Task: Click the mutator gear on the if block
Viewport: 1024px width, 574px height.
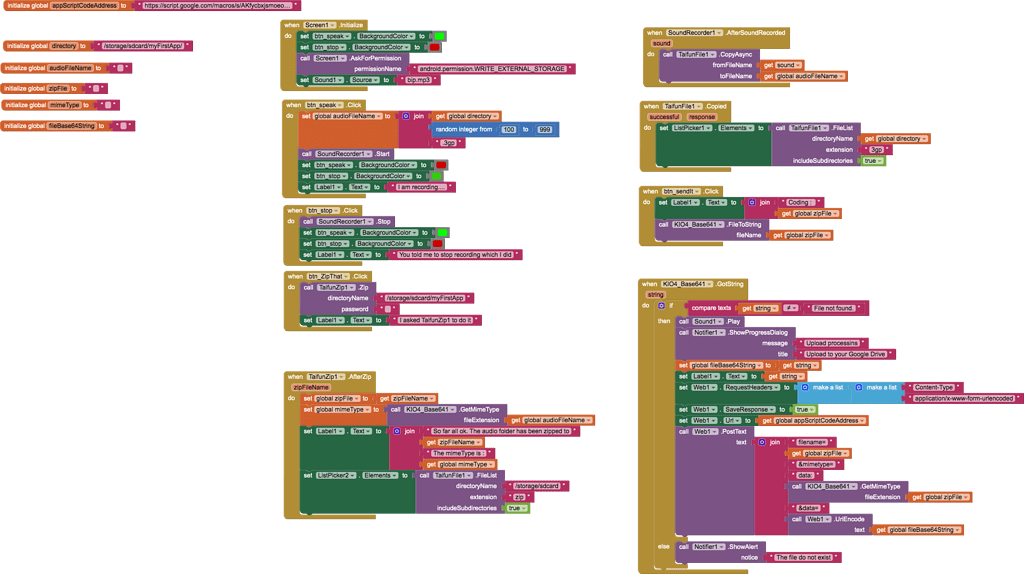Action: (x=661, y=306)
